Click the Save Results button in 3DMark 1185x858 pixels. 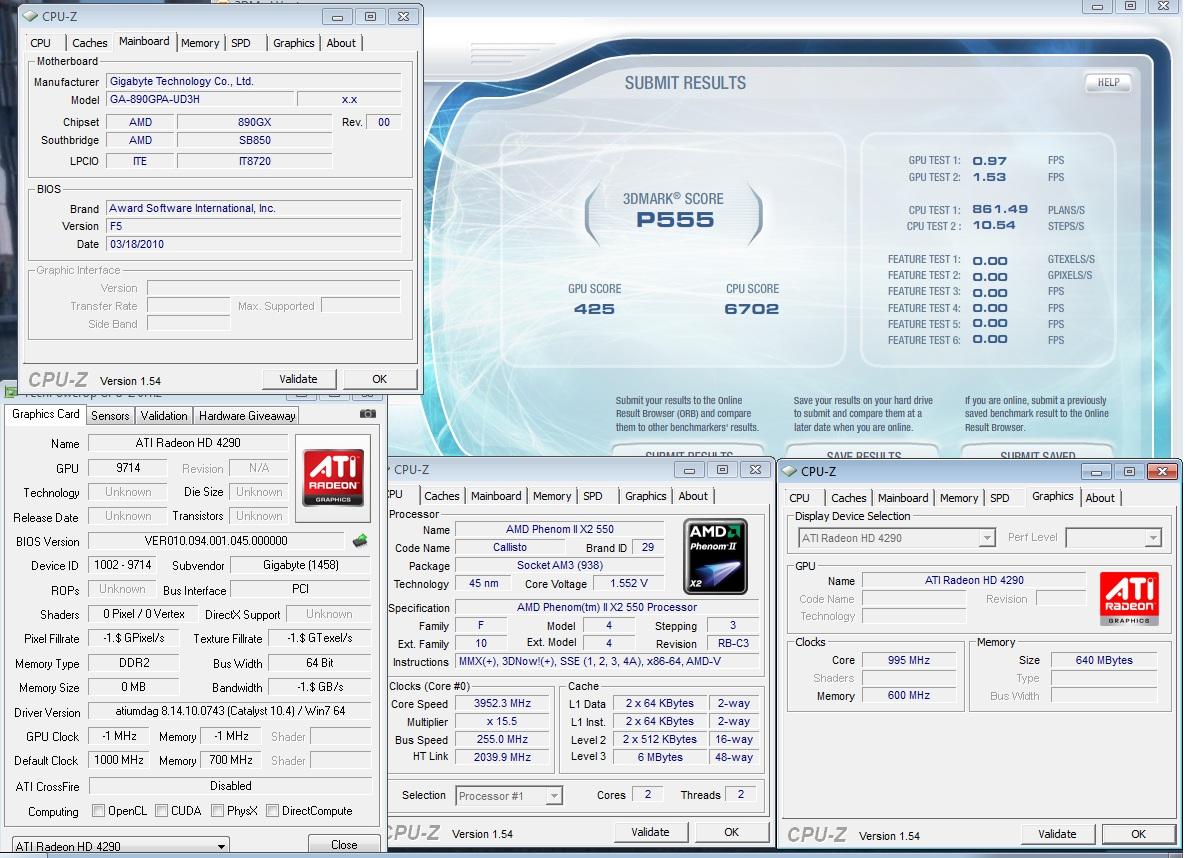[864, 454]
